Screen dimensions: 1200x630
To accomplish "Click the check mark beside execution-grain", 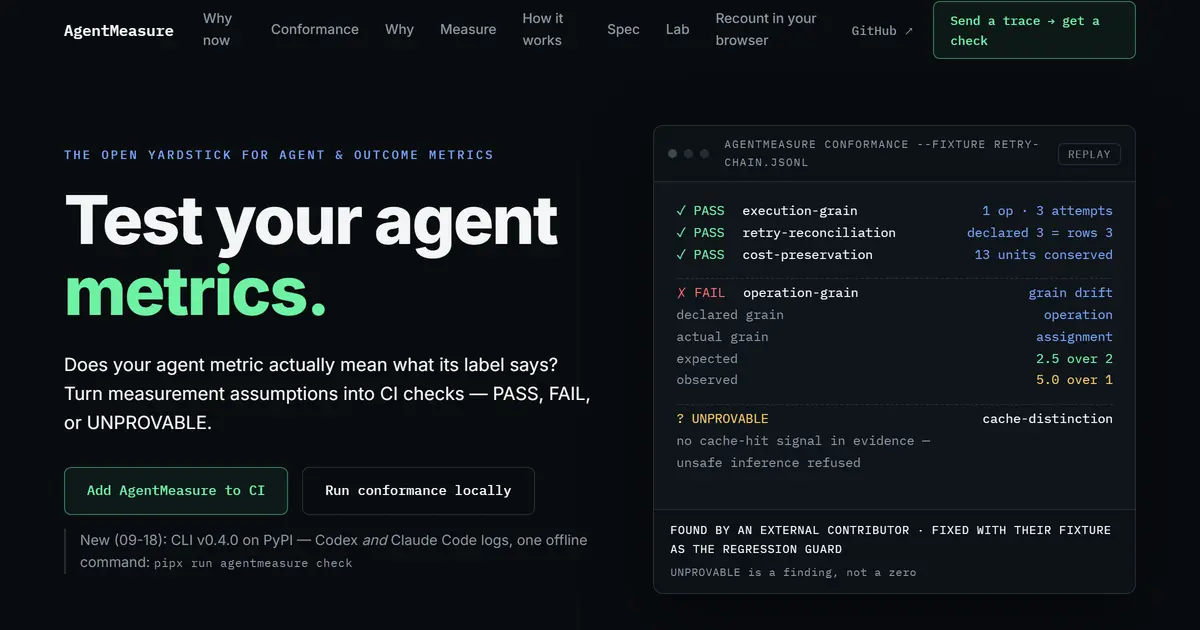I will click(681, 211).
